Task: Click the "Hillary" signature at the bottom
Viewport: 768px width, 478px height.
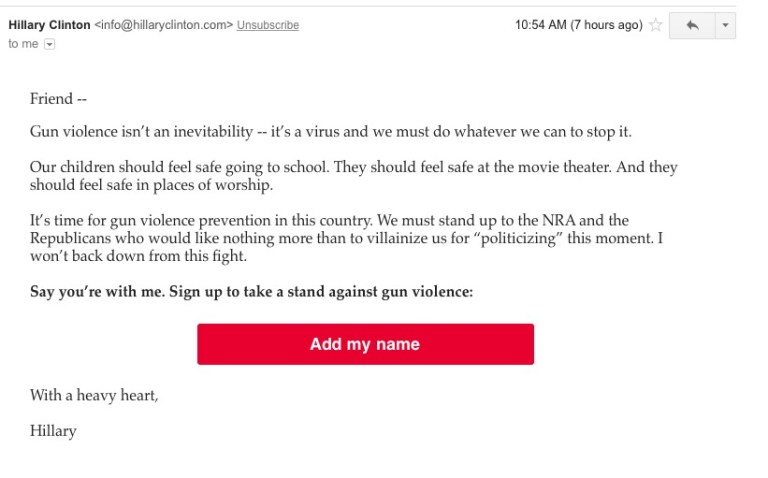Action: click(53, 431)
